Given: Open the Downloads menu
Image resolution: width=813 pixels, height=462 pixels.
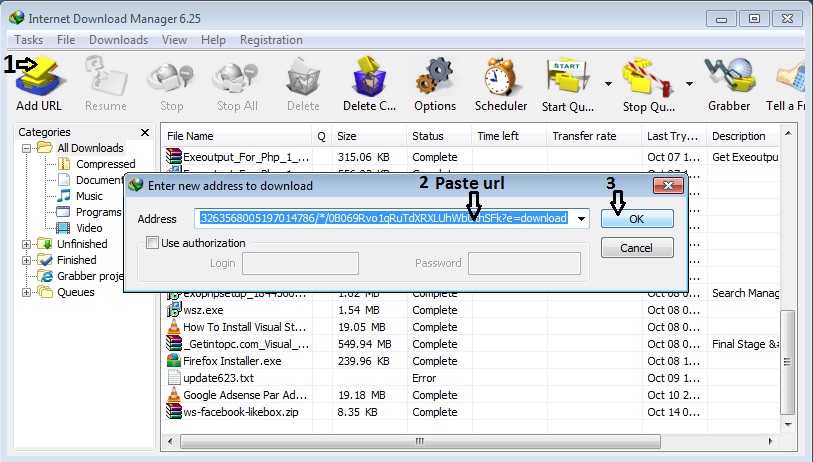Looking at the screenshot, I should 118,40.
